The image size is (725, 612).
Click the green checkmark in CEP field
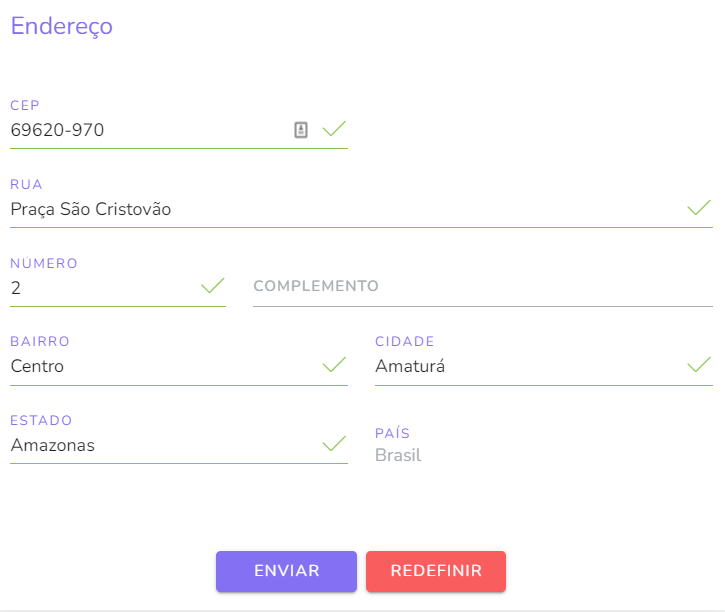coord(334,129)
